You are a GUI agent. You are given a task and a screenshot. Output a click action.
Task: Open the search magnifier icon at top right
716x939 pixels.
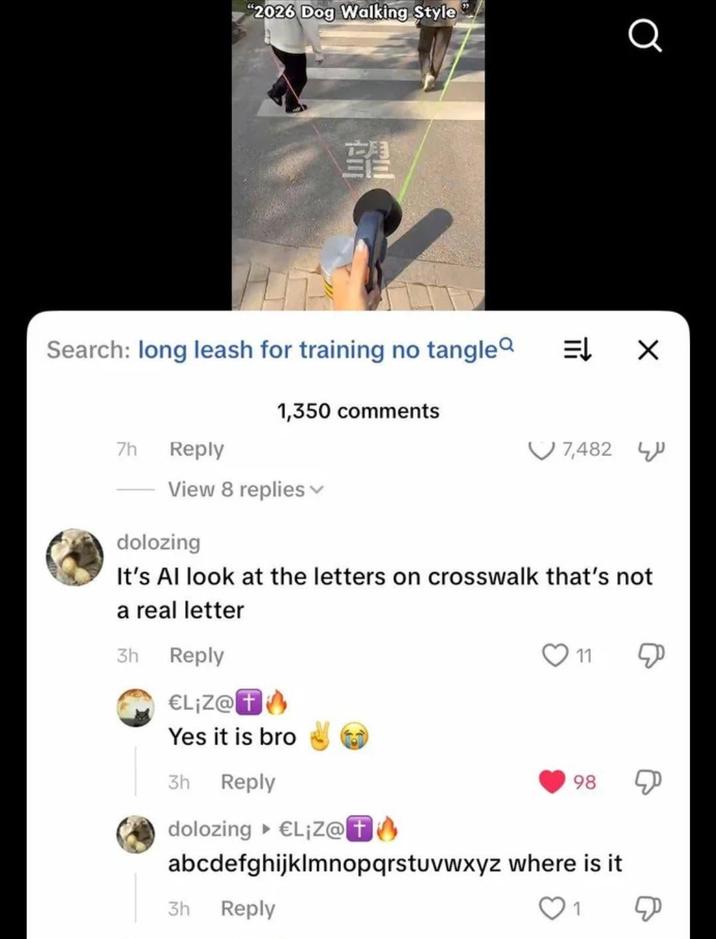pos(645,38)
